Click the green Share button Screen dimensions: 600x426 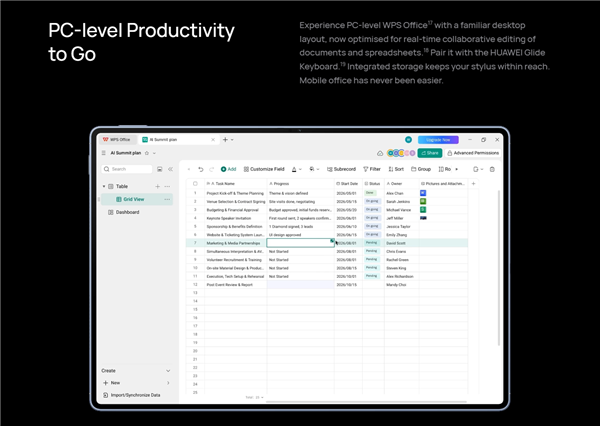tap(430, 153)
